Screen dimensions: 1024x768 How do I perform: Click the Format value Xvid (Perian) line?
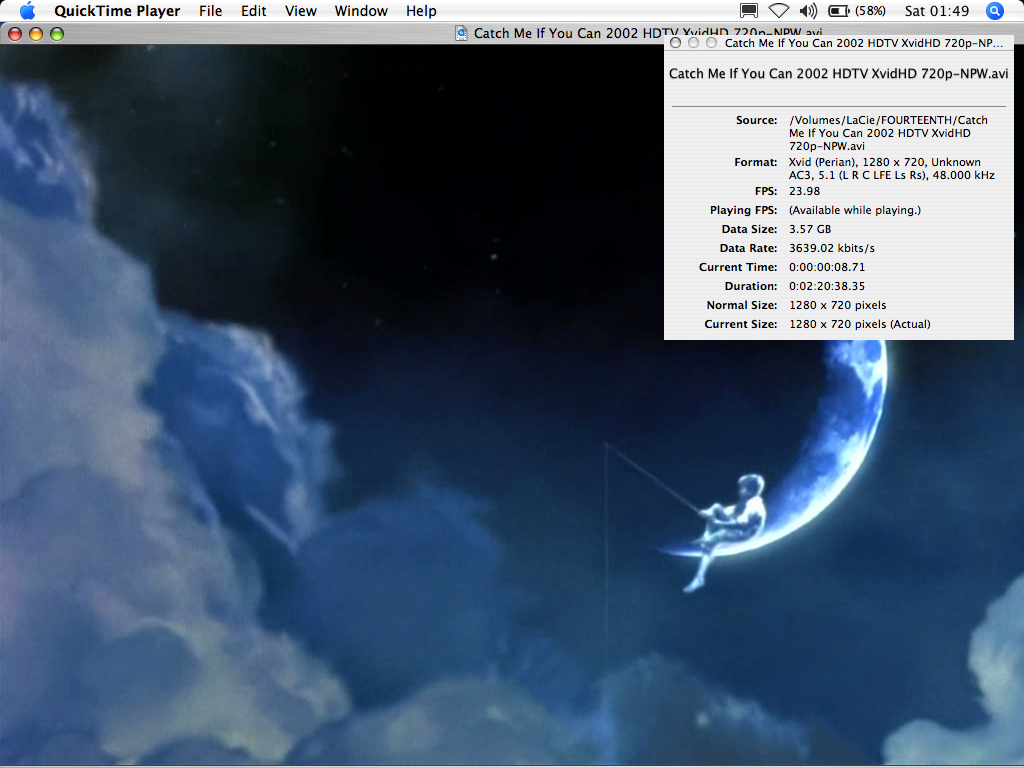[884, 162]
